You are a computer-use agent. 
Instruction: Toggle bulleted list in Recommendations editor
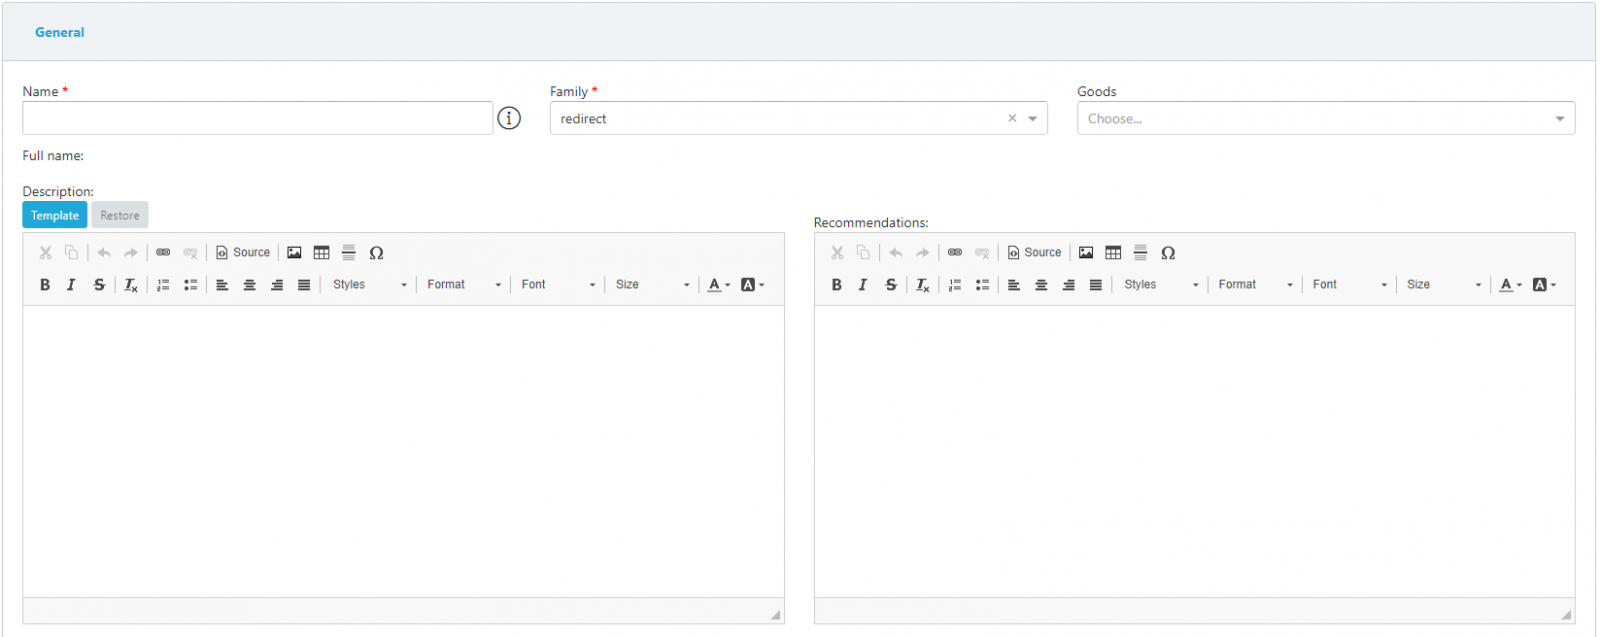tap(982, 285)
